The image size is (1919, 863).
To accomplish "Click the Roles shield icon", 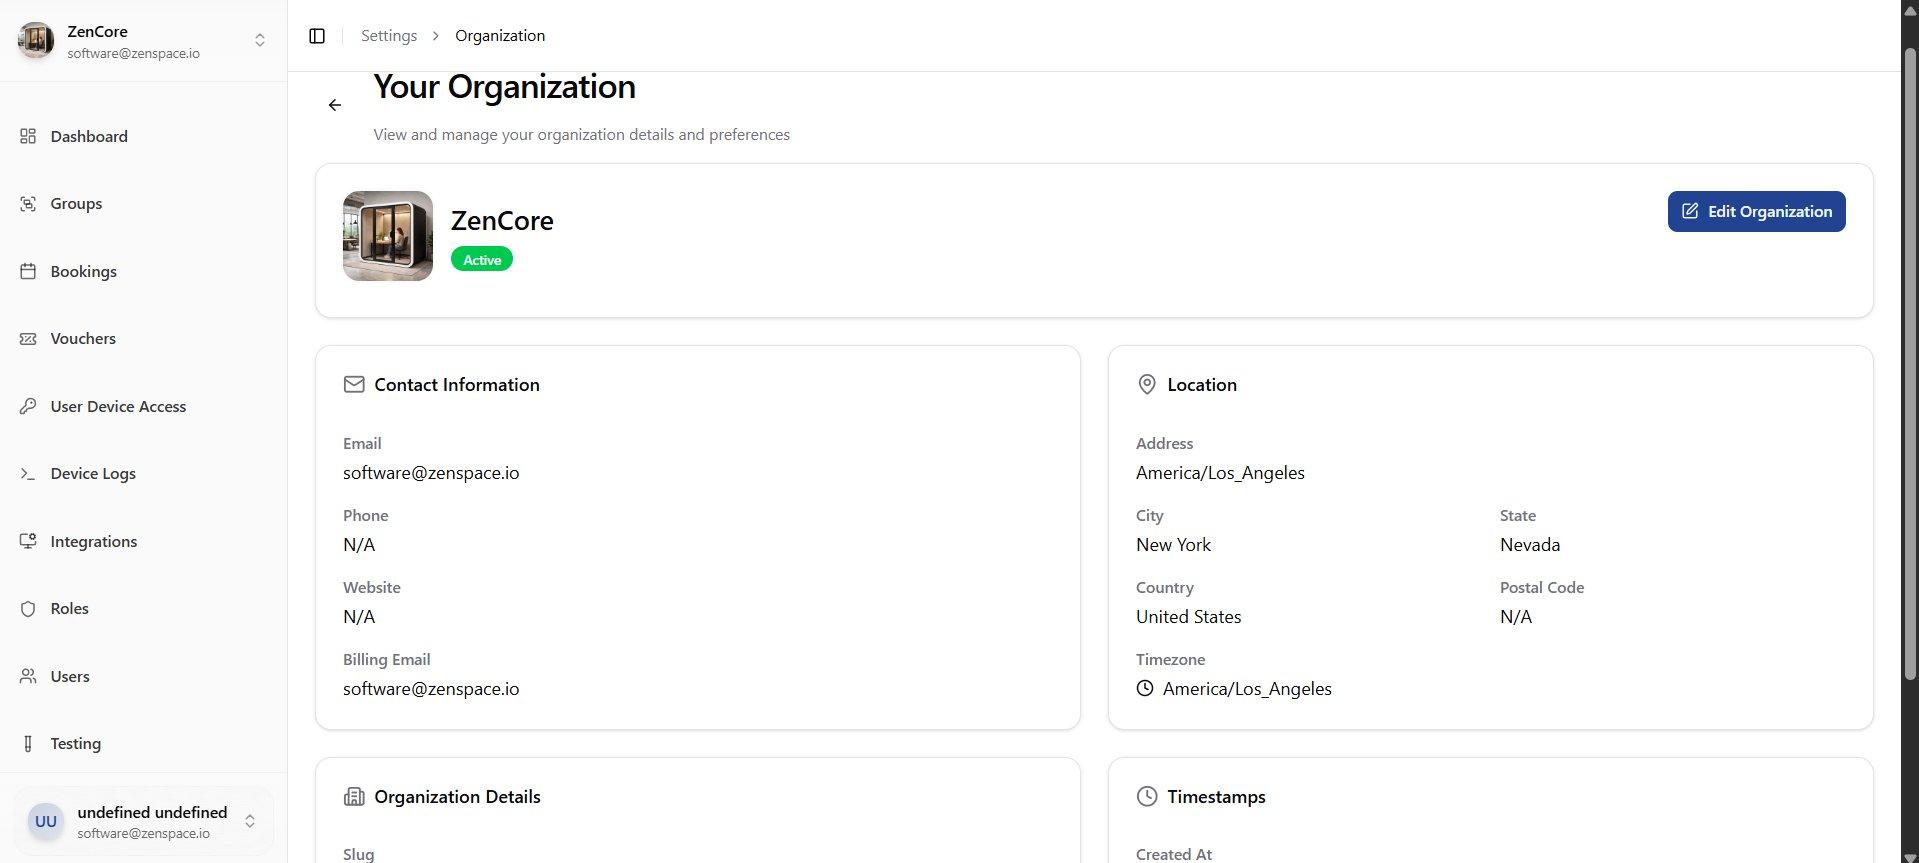I will pyautogui.click(x=28, y=608).
